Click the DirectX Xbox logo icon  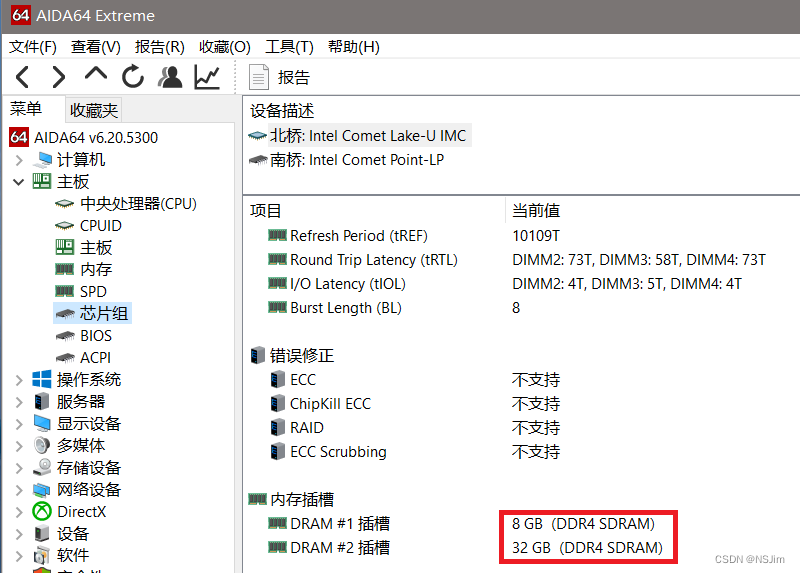[x=42, y=511]
